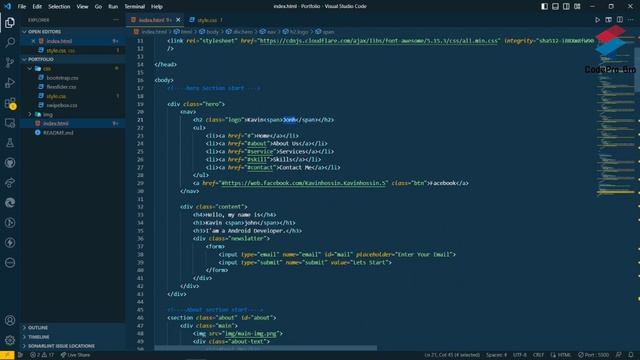The image size is (640, 360).
Task: Close the index.html editor tab
Action: coord(178,20)
